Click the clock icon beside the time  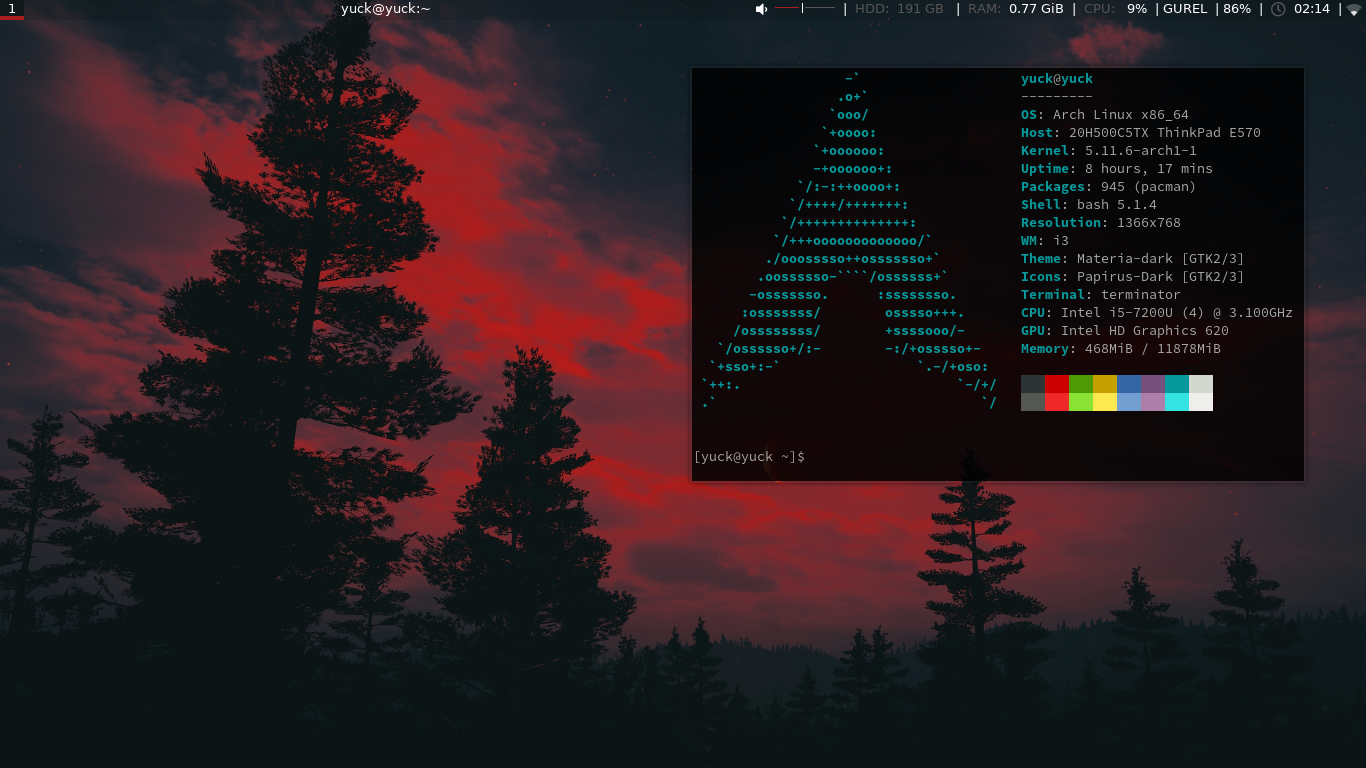(1278, 9)
